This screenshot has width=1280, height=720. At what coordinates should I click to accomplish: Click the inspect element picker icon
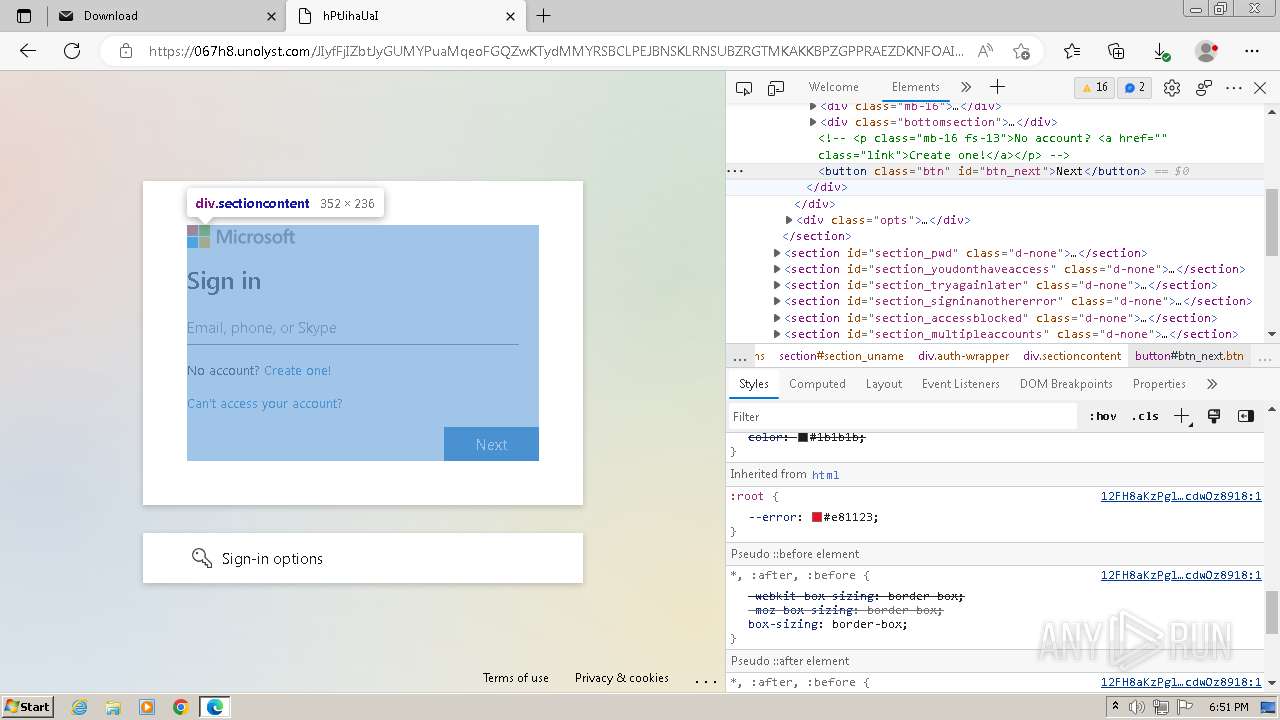744,88
